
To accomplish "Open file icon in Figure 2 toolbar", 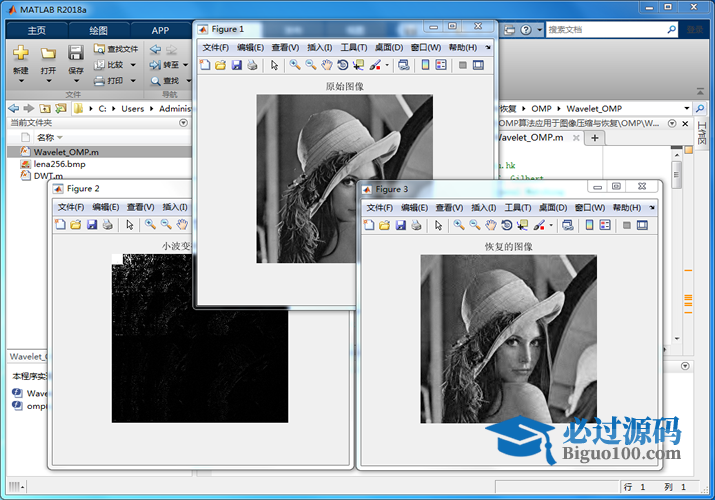I will [x=76, y=225].
